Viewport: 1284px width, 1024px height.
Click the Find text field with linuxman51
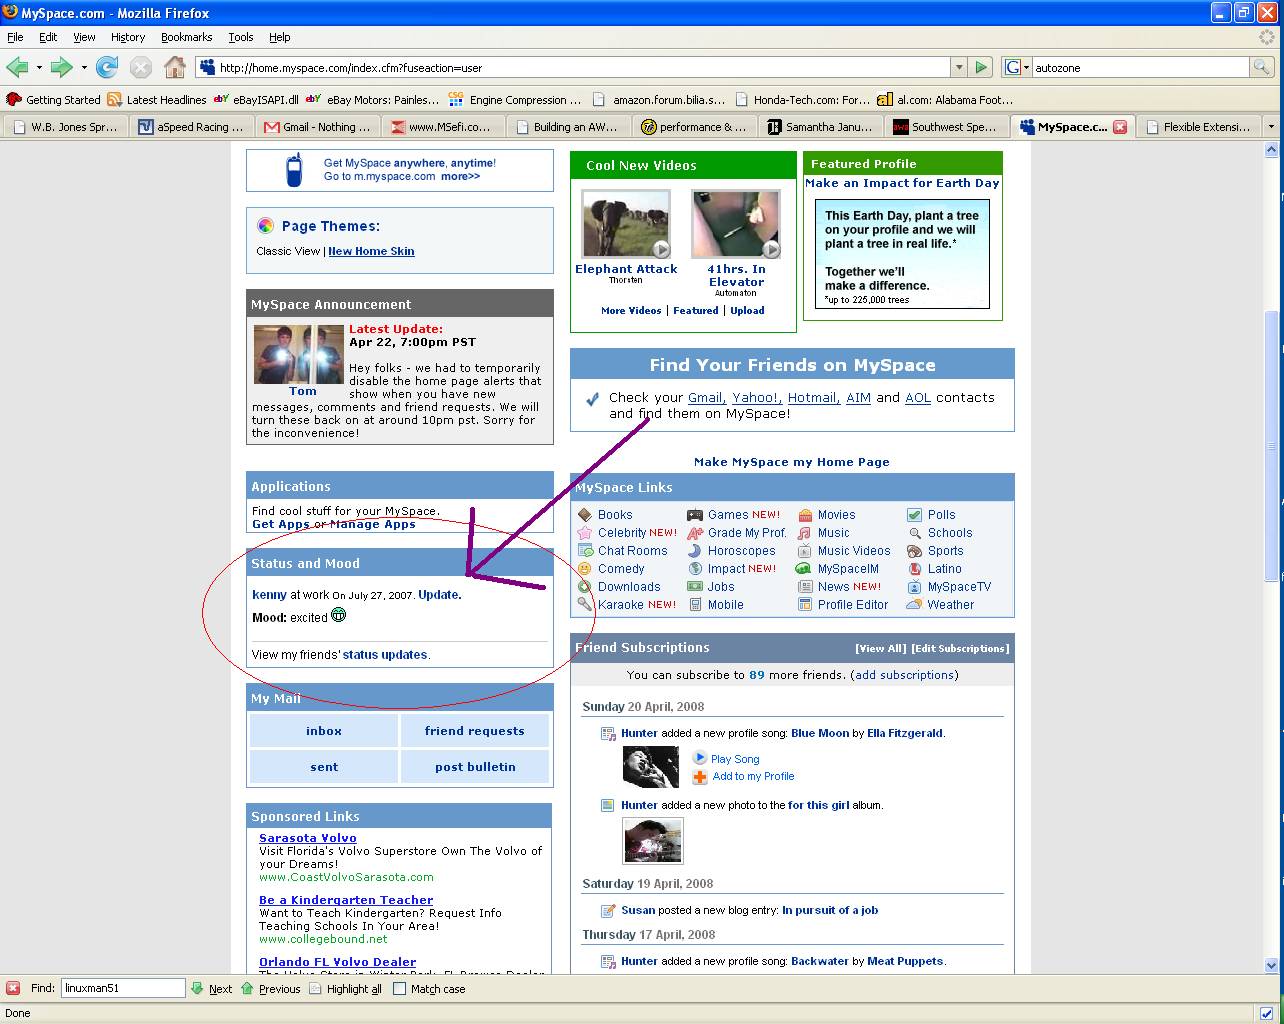point(123,988)
